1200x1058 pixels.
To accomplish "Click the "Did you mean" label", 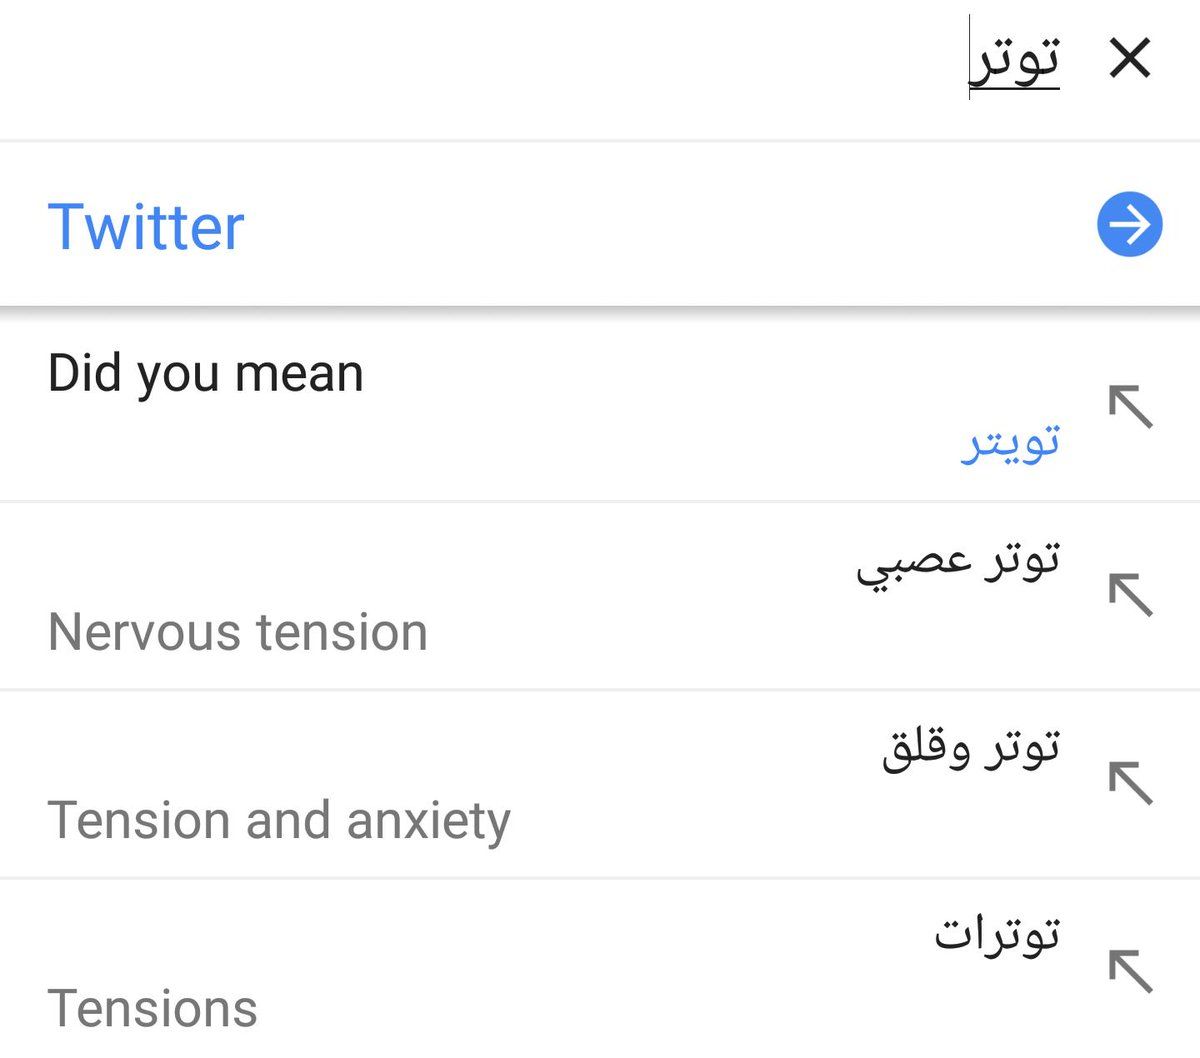I will (x=206, y=374).
